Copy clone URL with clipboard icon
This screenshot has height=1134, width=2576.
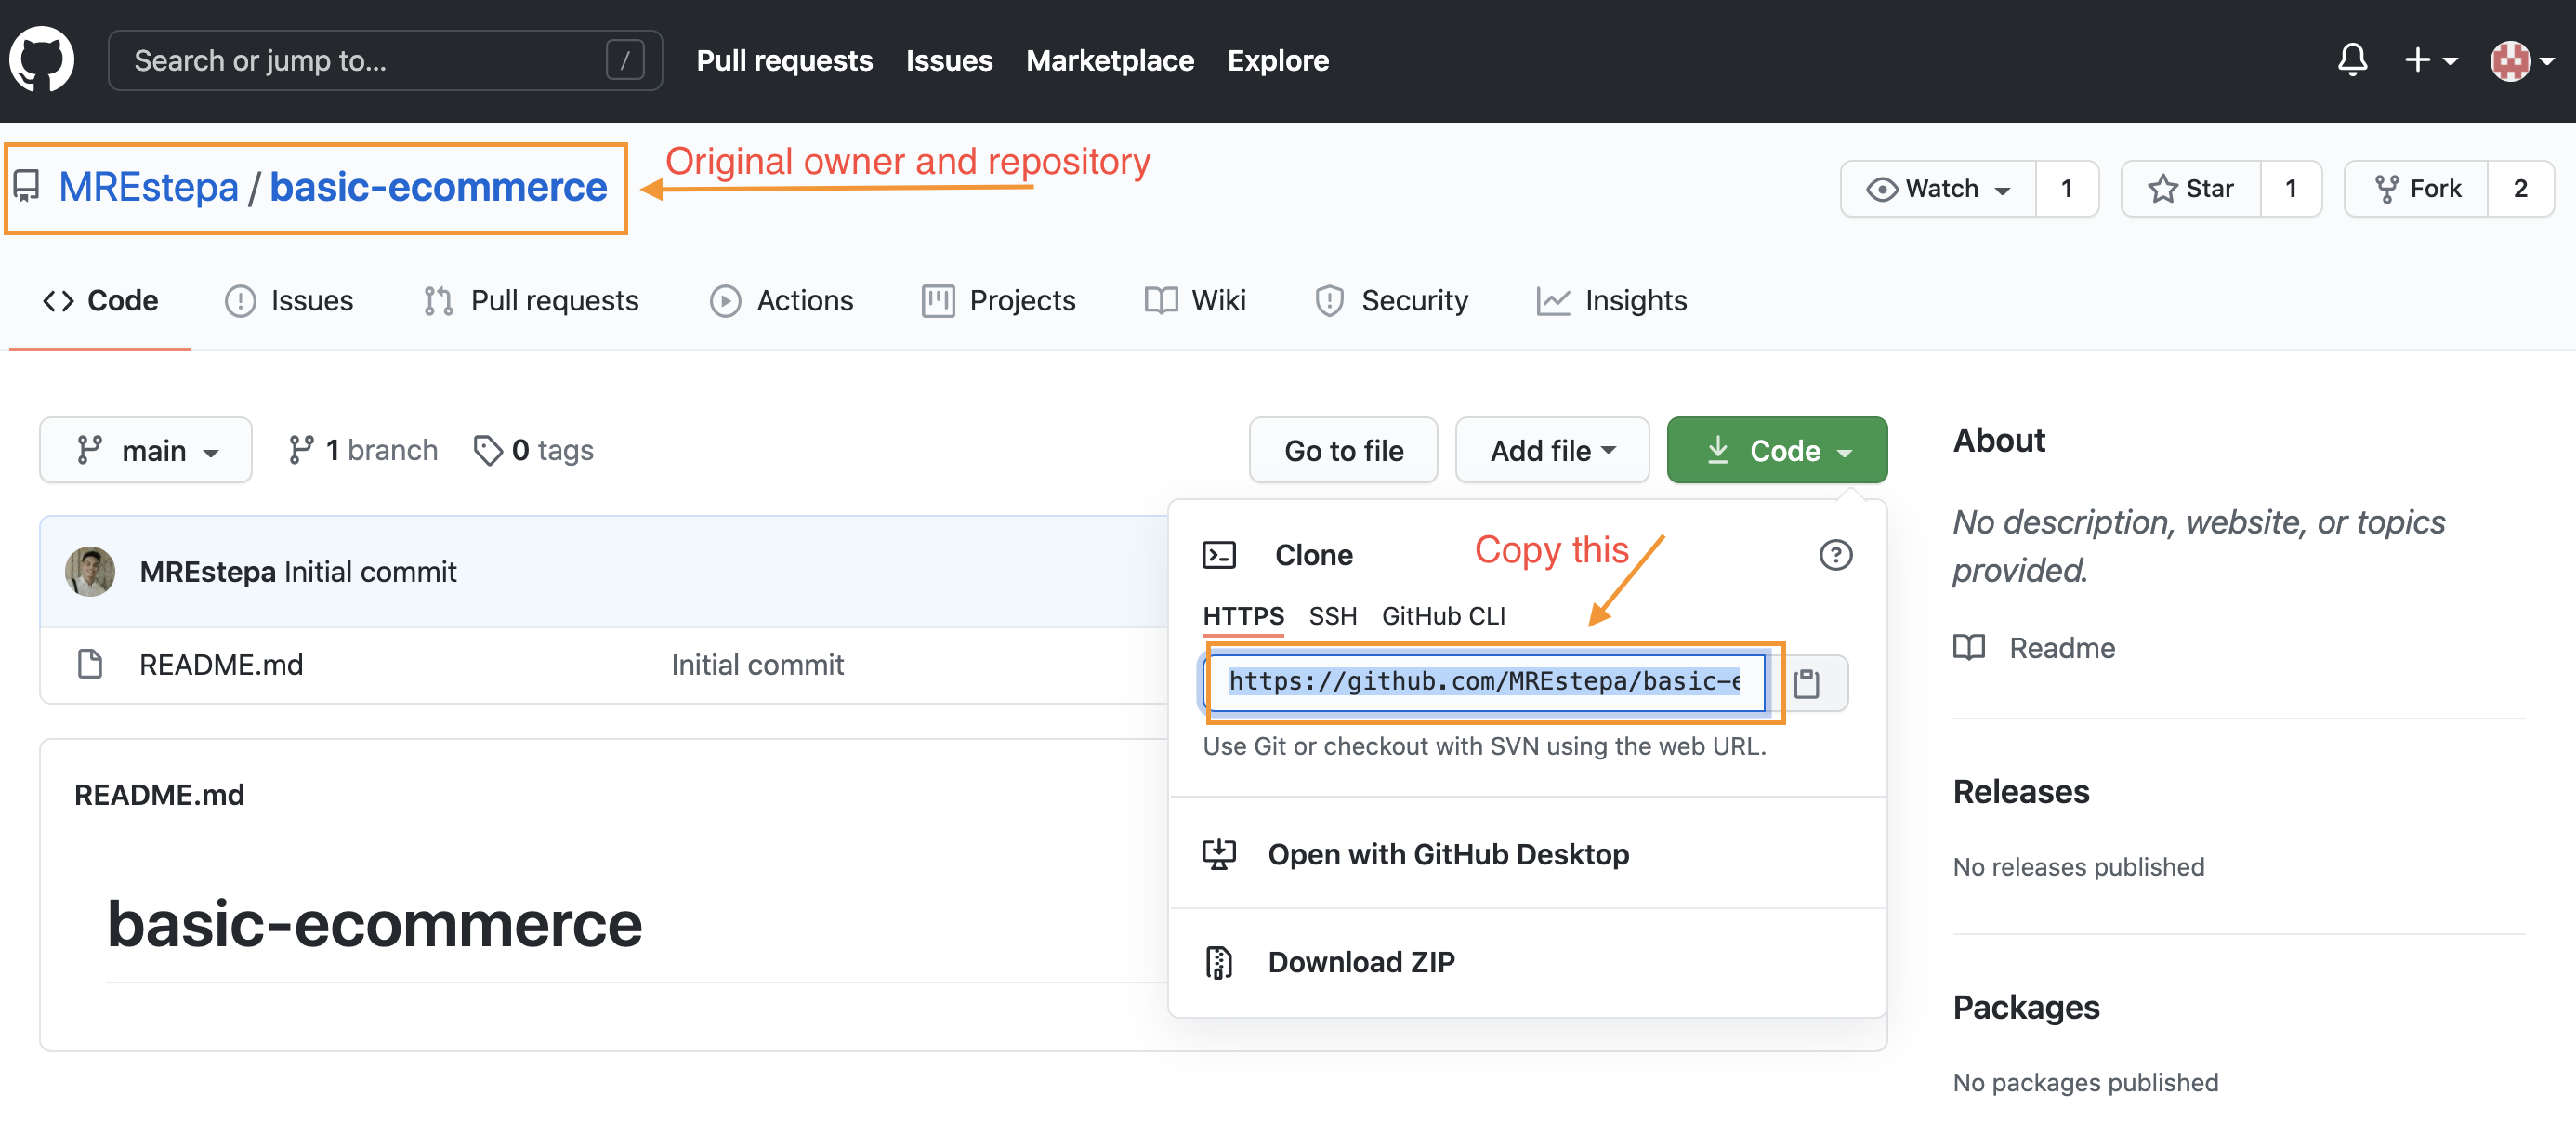[x=1806, y=683]
